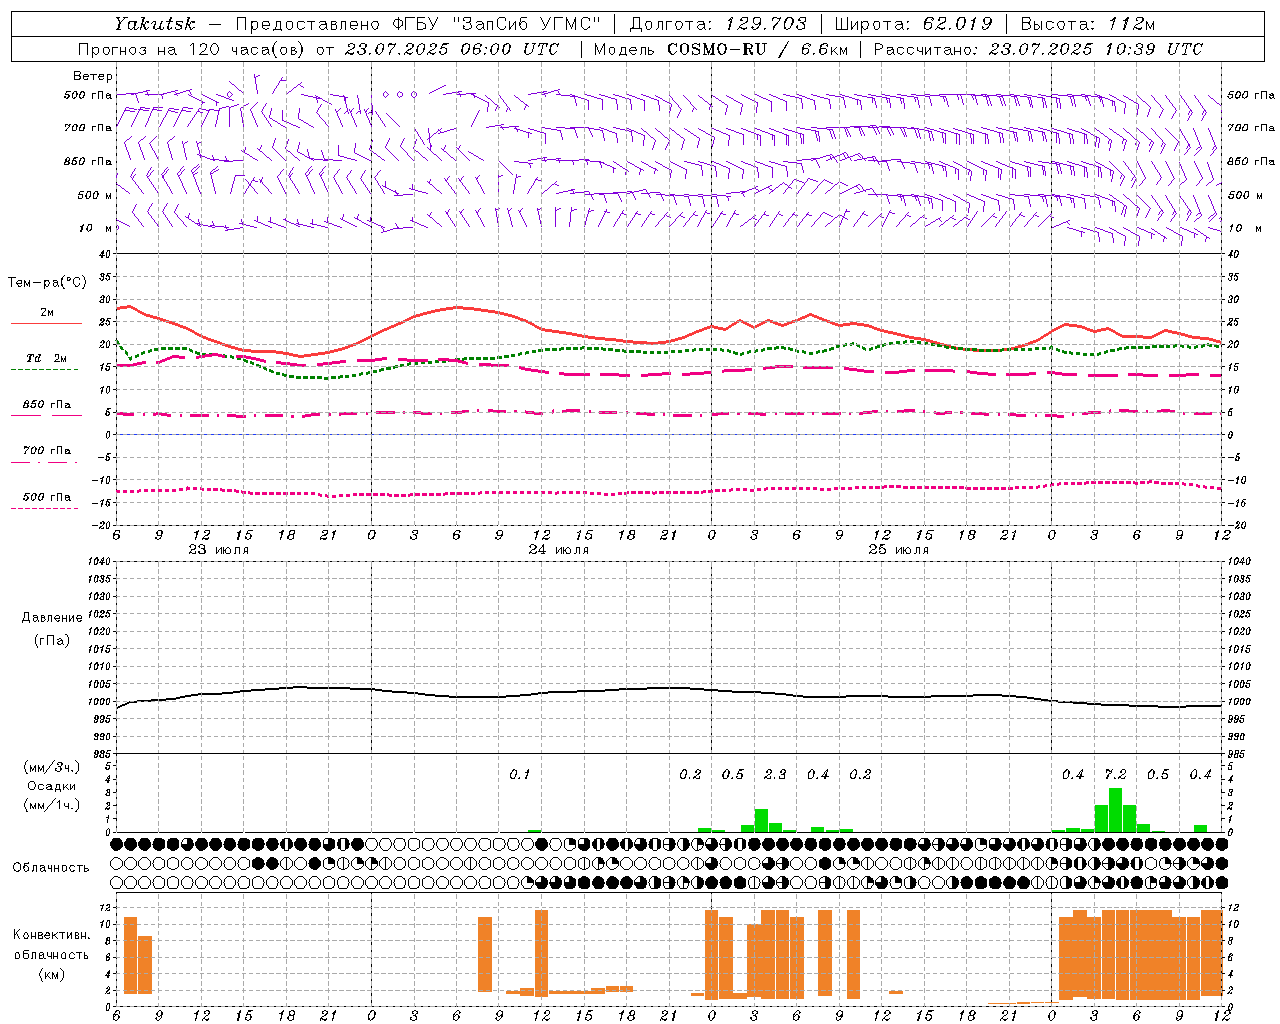
Task: Click the 7.2 precipitation amount value
Action: [x=1115, y=775]
